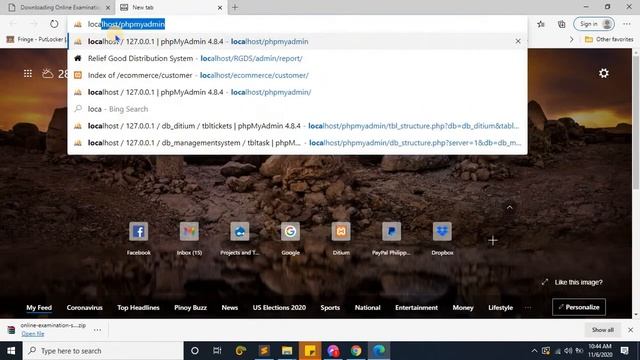640x360 pixels.
Task: Select the Money tab
Action: [x=463, y=307]
